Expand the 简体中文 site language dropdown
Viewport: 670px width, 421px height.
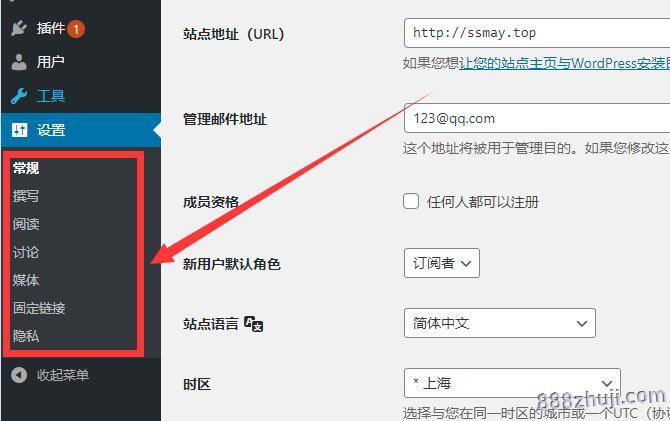coord(500,323)
